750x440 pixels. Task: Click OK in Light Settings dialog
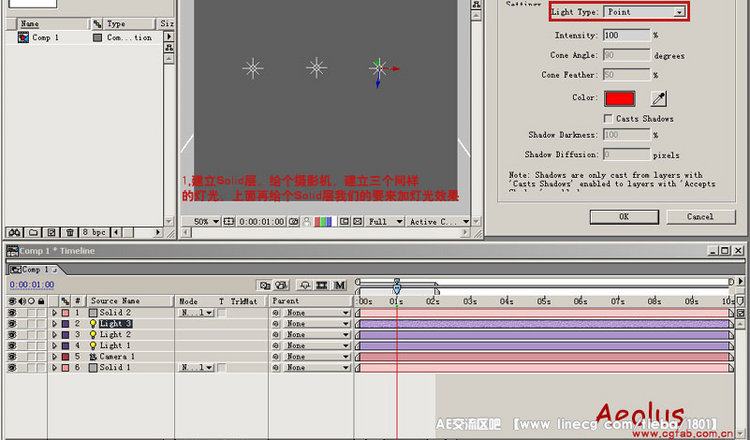pos(624,217)
